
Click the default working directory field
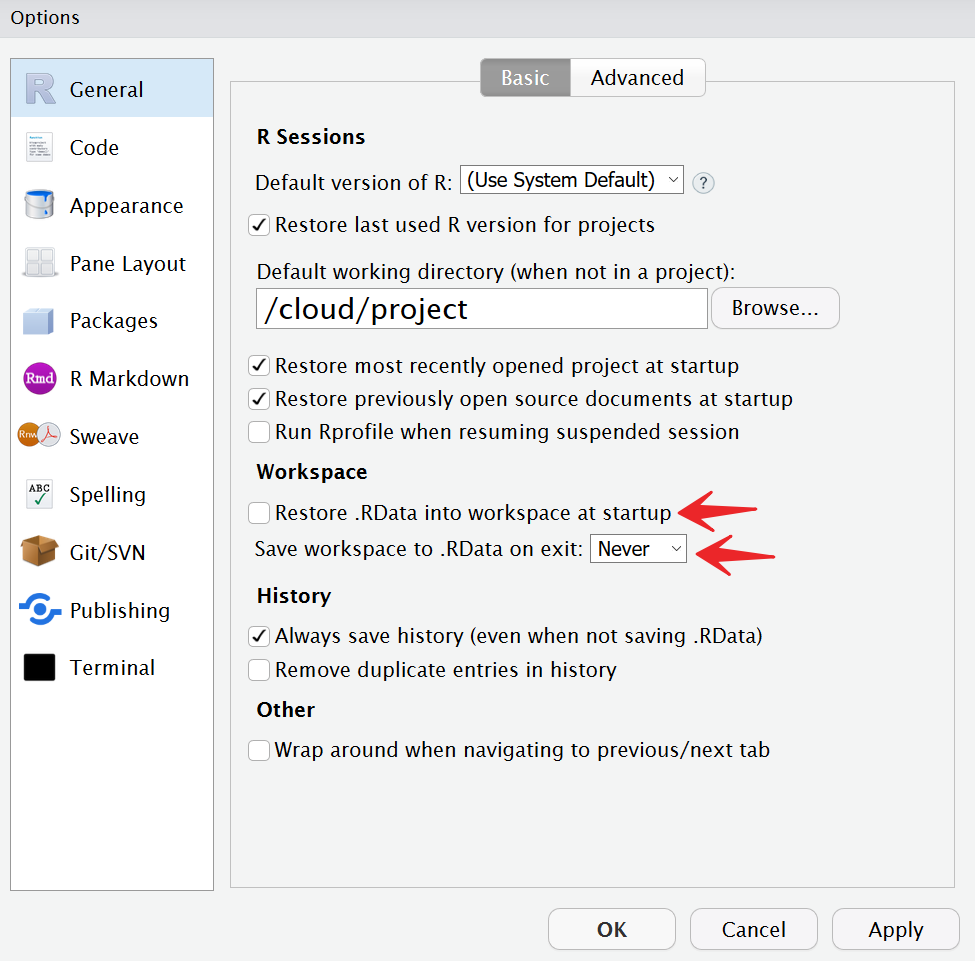[481, 309]
